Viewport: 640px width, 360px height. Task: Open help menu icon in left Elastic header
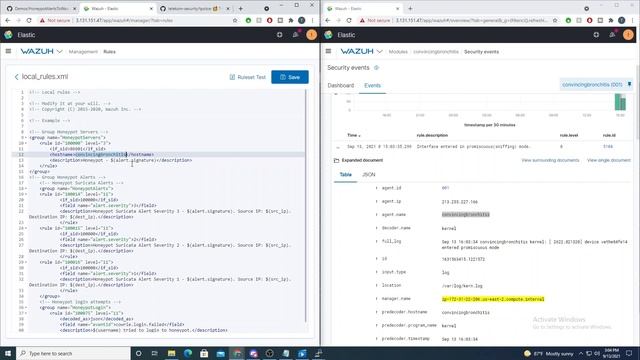tap(280, 35)
